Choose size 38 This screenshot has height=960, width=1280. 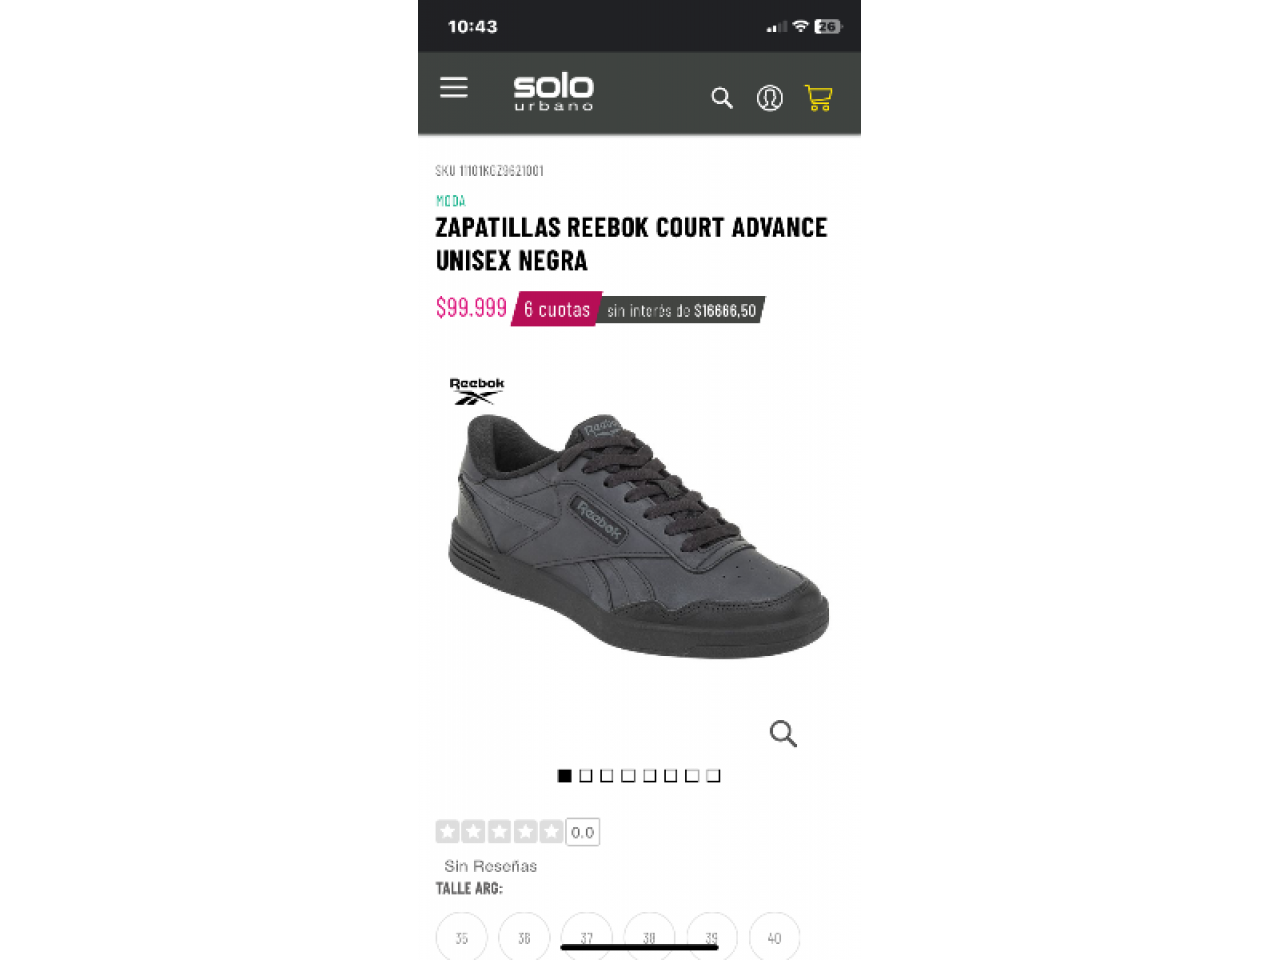[649, 938]
